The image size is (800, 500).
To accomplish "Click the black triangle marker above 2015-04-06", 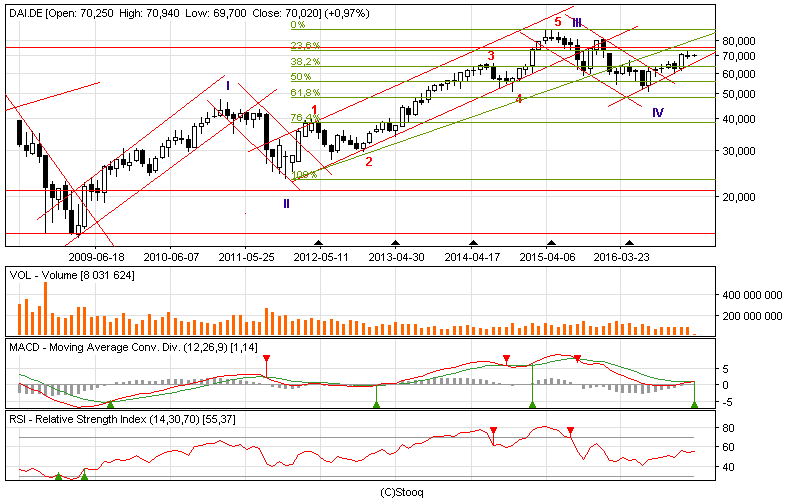I will pyautogui.click(x=551, y=243).
